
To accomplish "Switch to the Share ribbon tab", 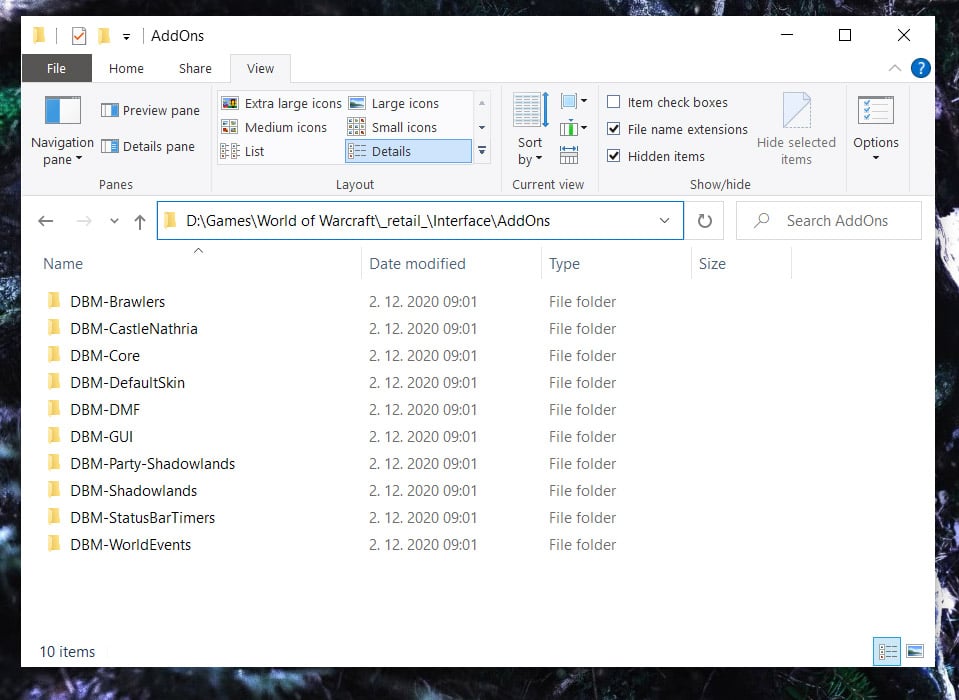I will click(195, 68).
